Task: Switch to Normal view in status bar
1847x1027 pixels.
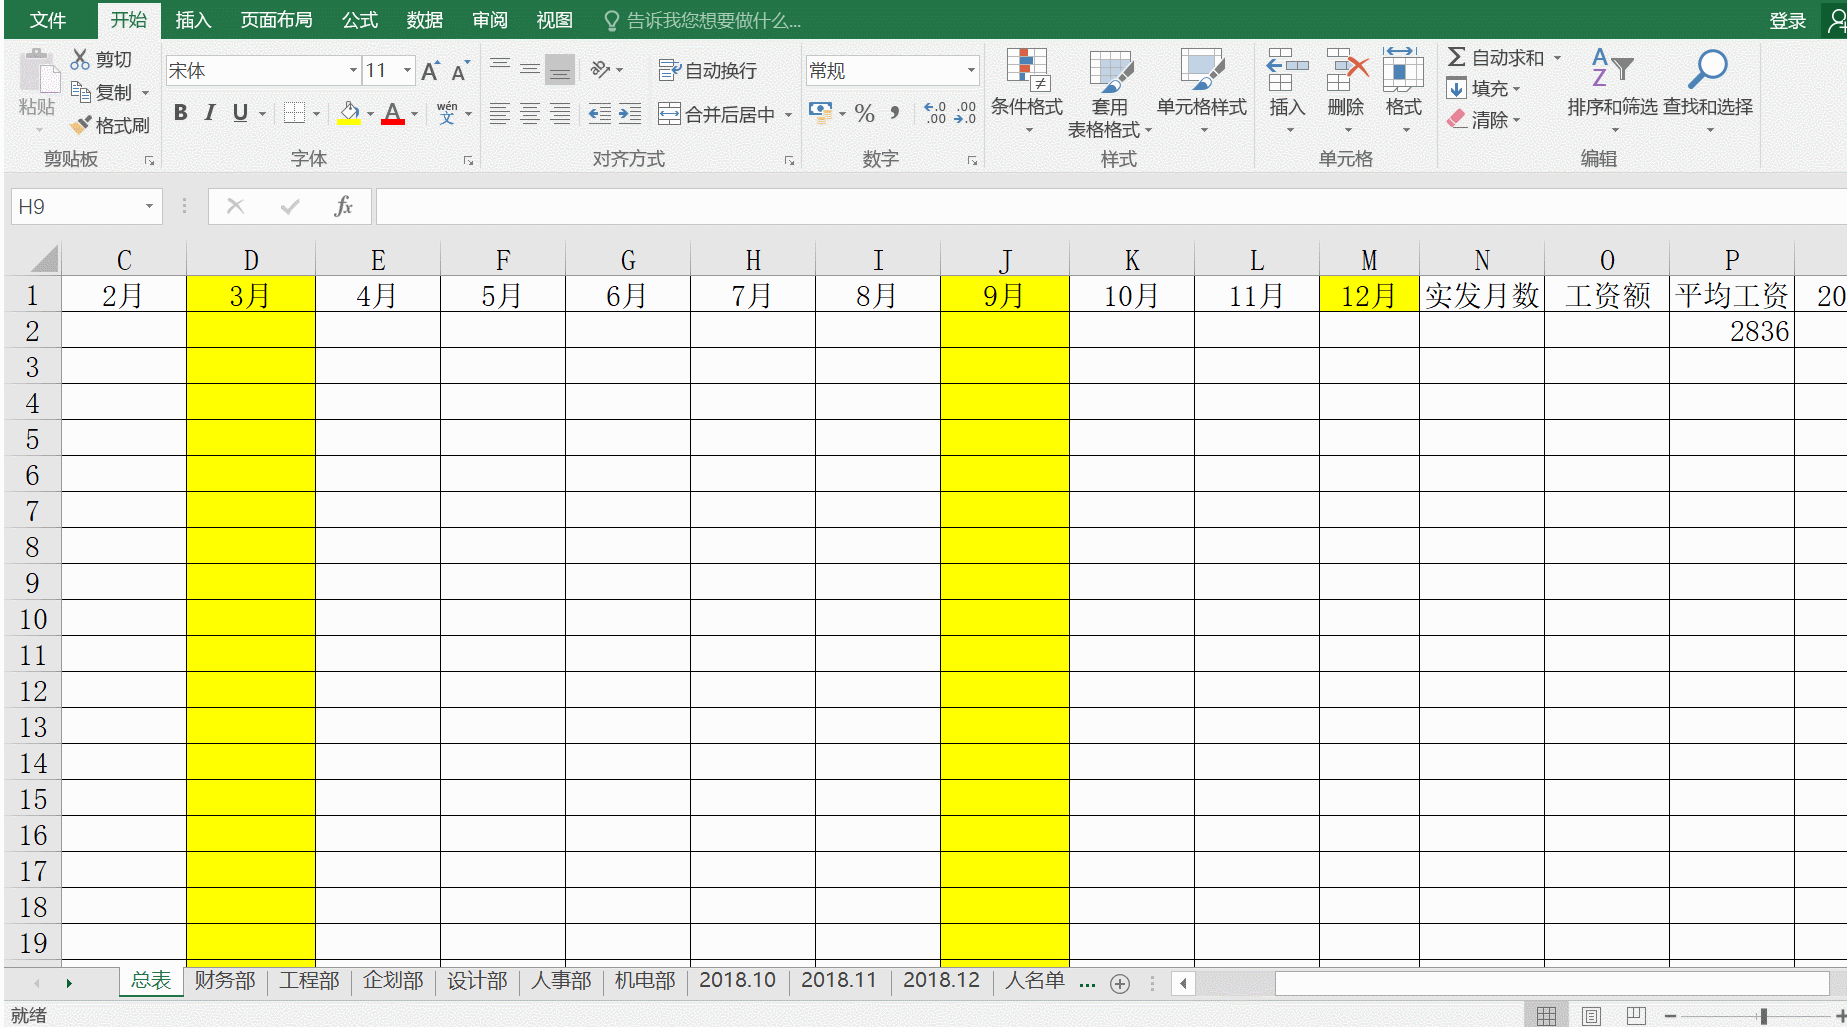Action: coord(1546,1016)
